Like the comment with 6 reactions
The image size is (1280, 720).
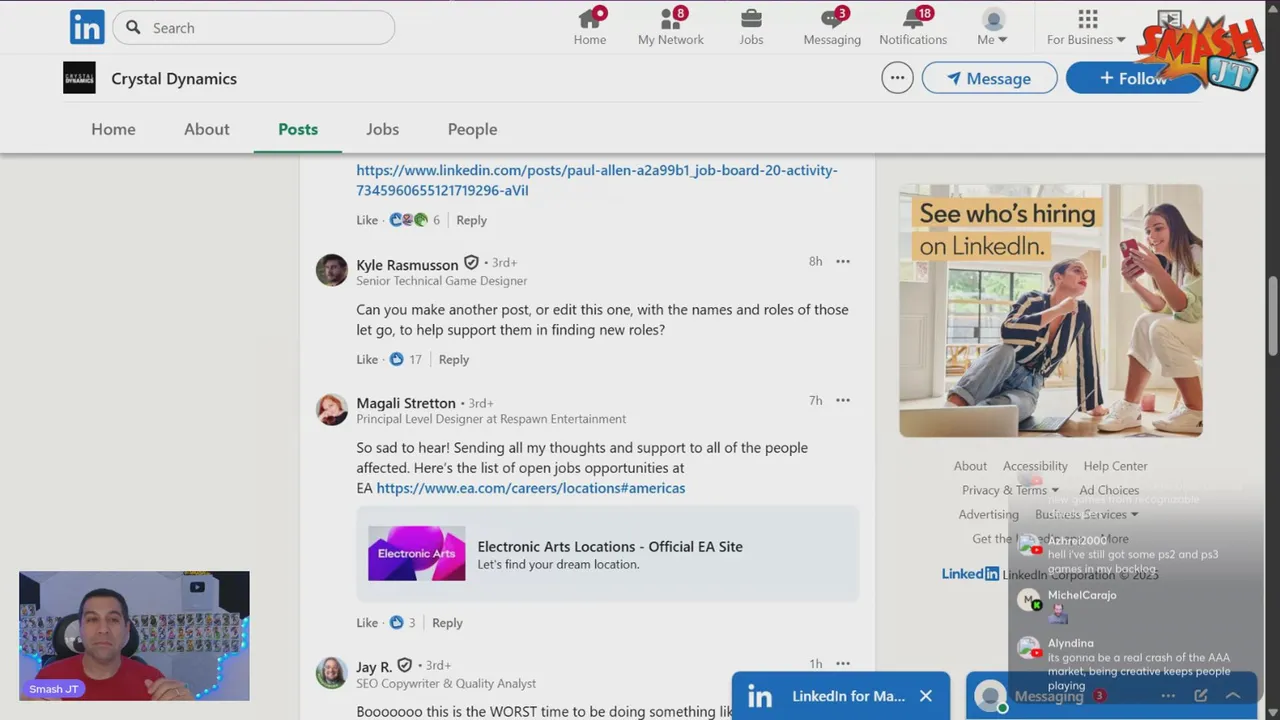click(x=367, y=220)
